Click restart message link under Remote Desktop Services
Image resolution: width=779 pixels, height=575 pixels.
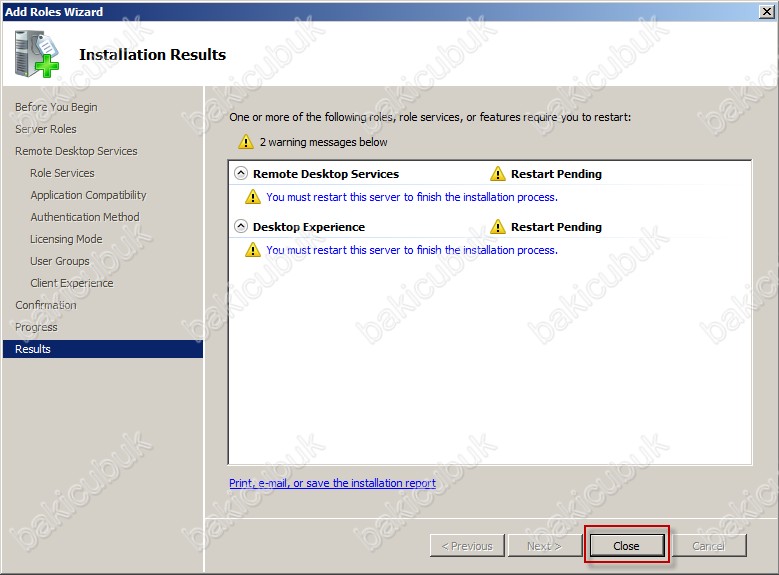tap(412, 197)
